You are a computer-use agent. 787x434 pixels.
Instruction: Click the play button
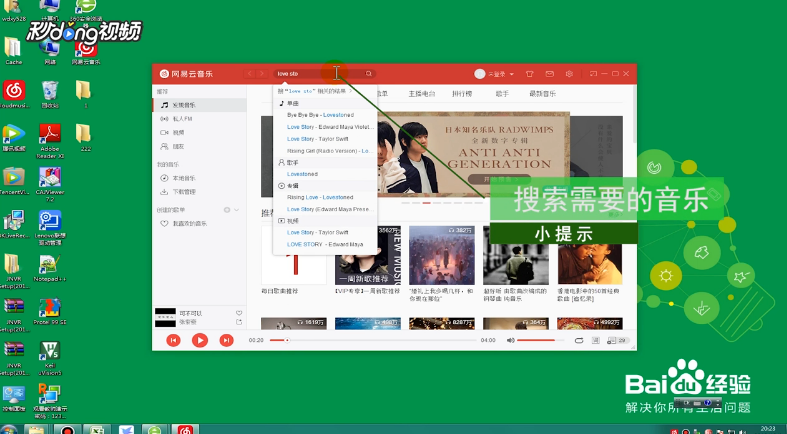coord(200,340)
